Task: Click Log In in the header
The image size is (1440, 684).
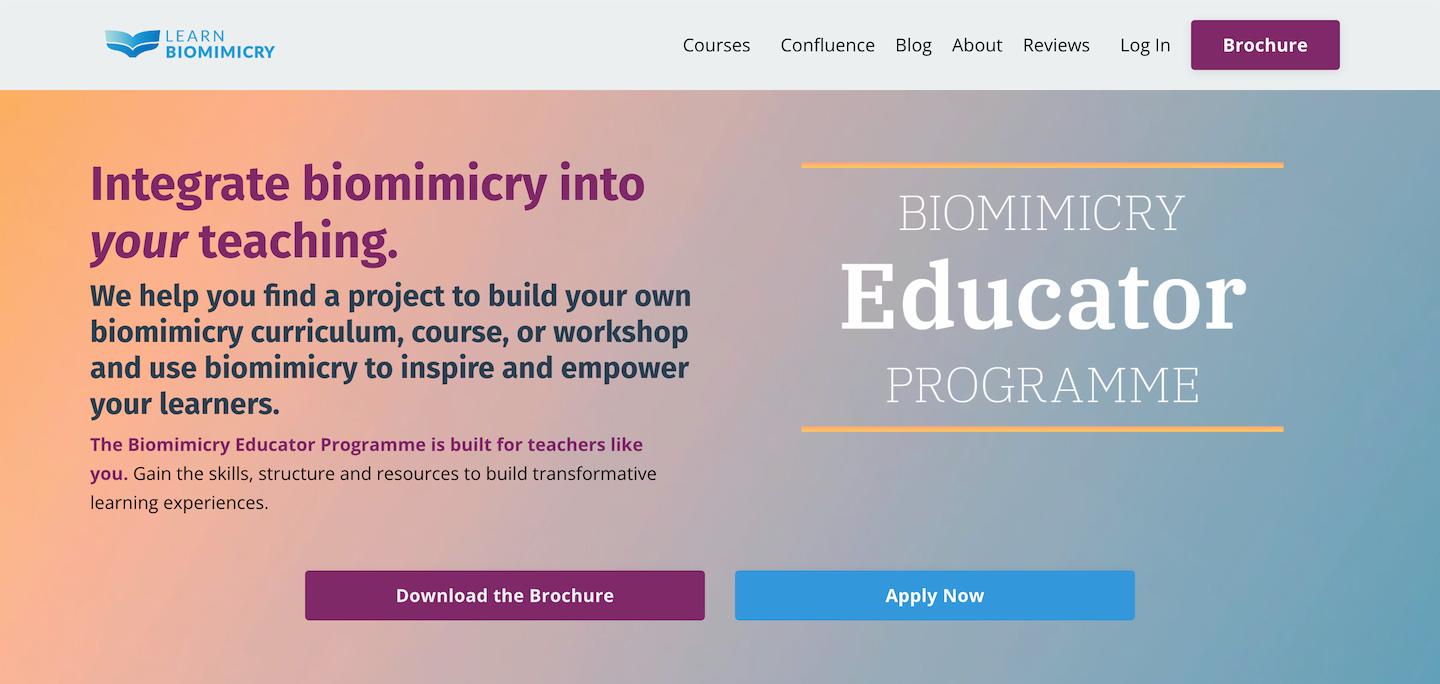Action: pyautogui.click(x=1145, y=45)
